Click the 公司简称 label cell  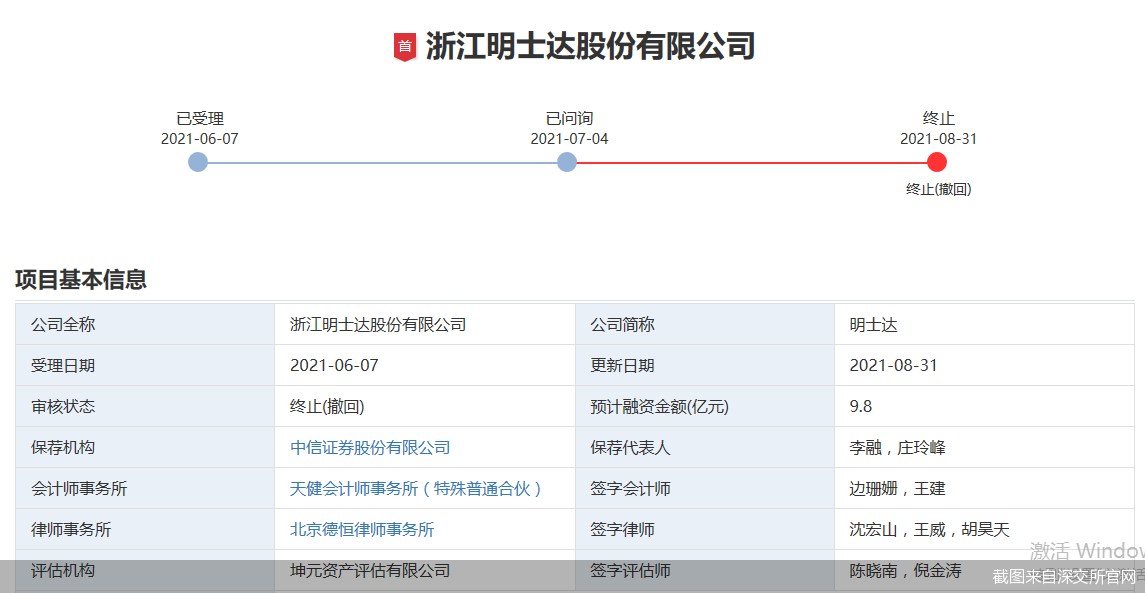[705, 324]
